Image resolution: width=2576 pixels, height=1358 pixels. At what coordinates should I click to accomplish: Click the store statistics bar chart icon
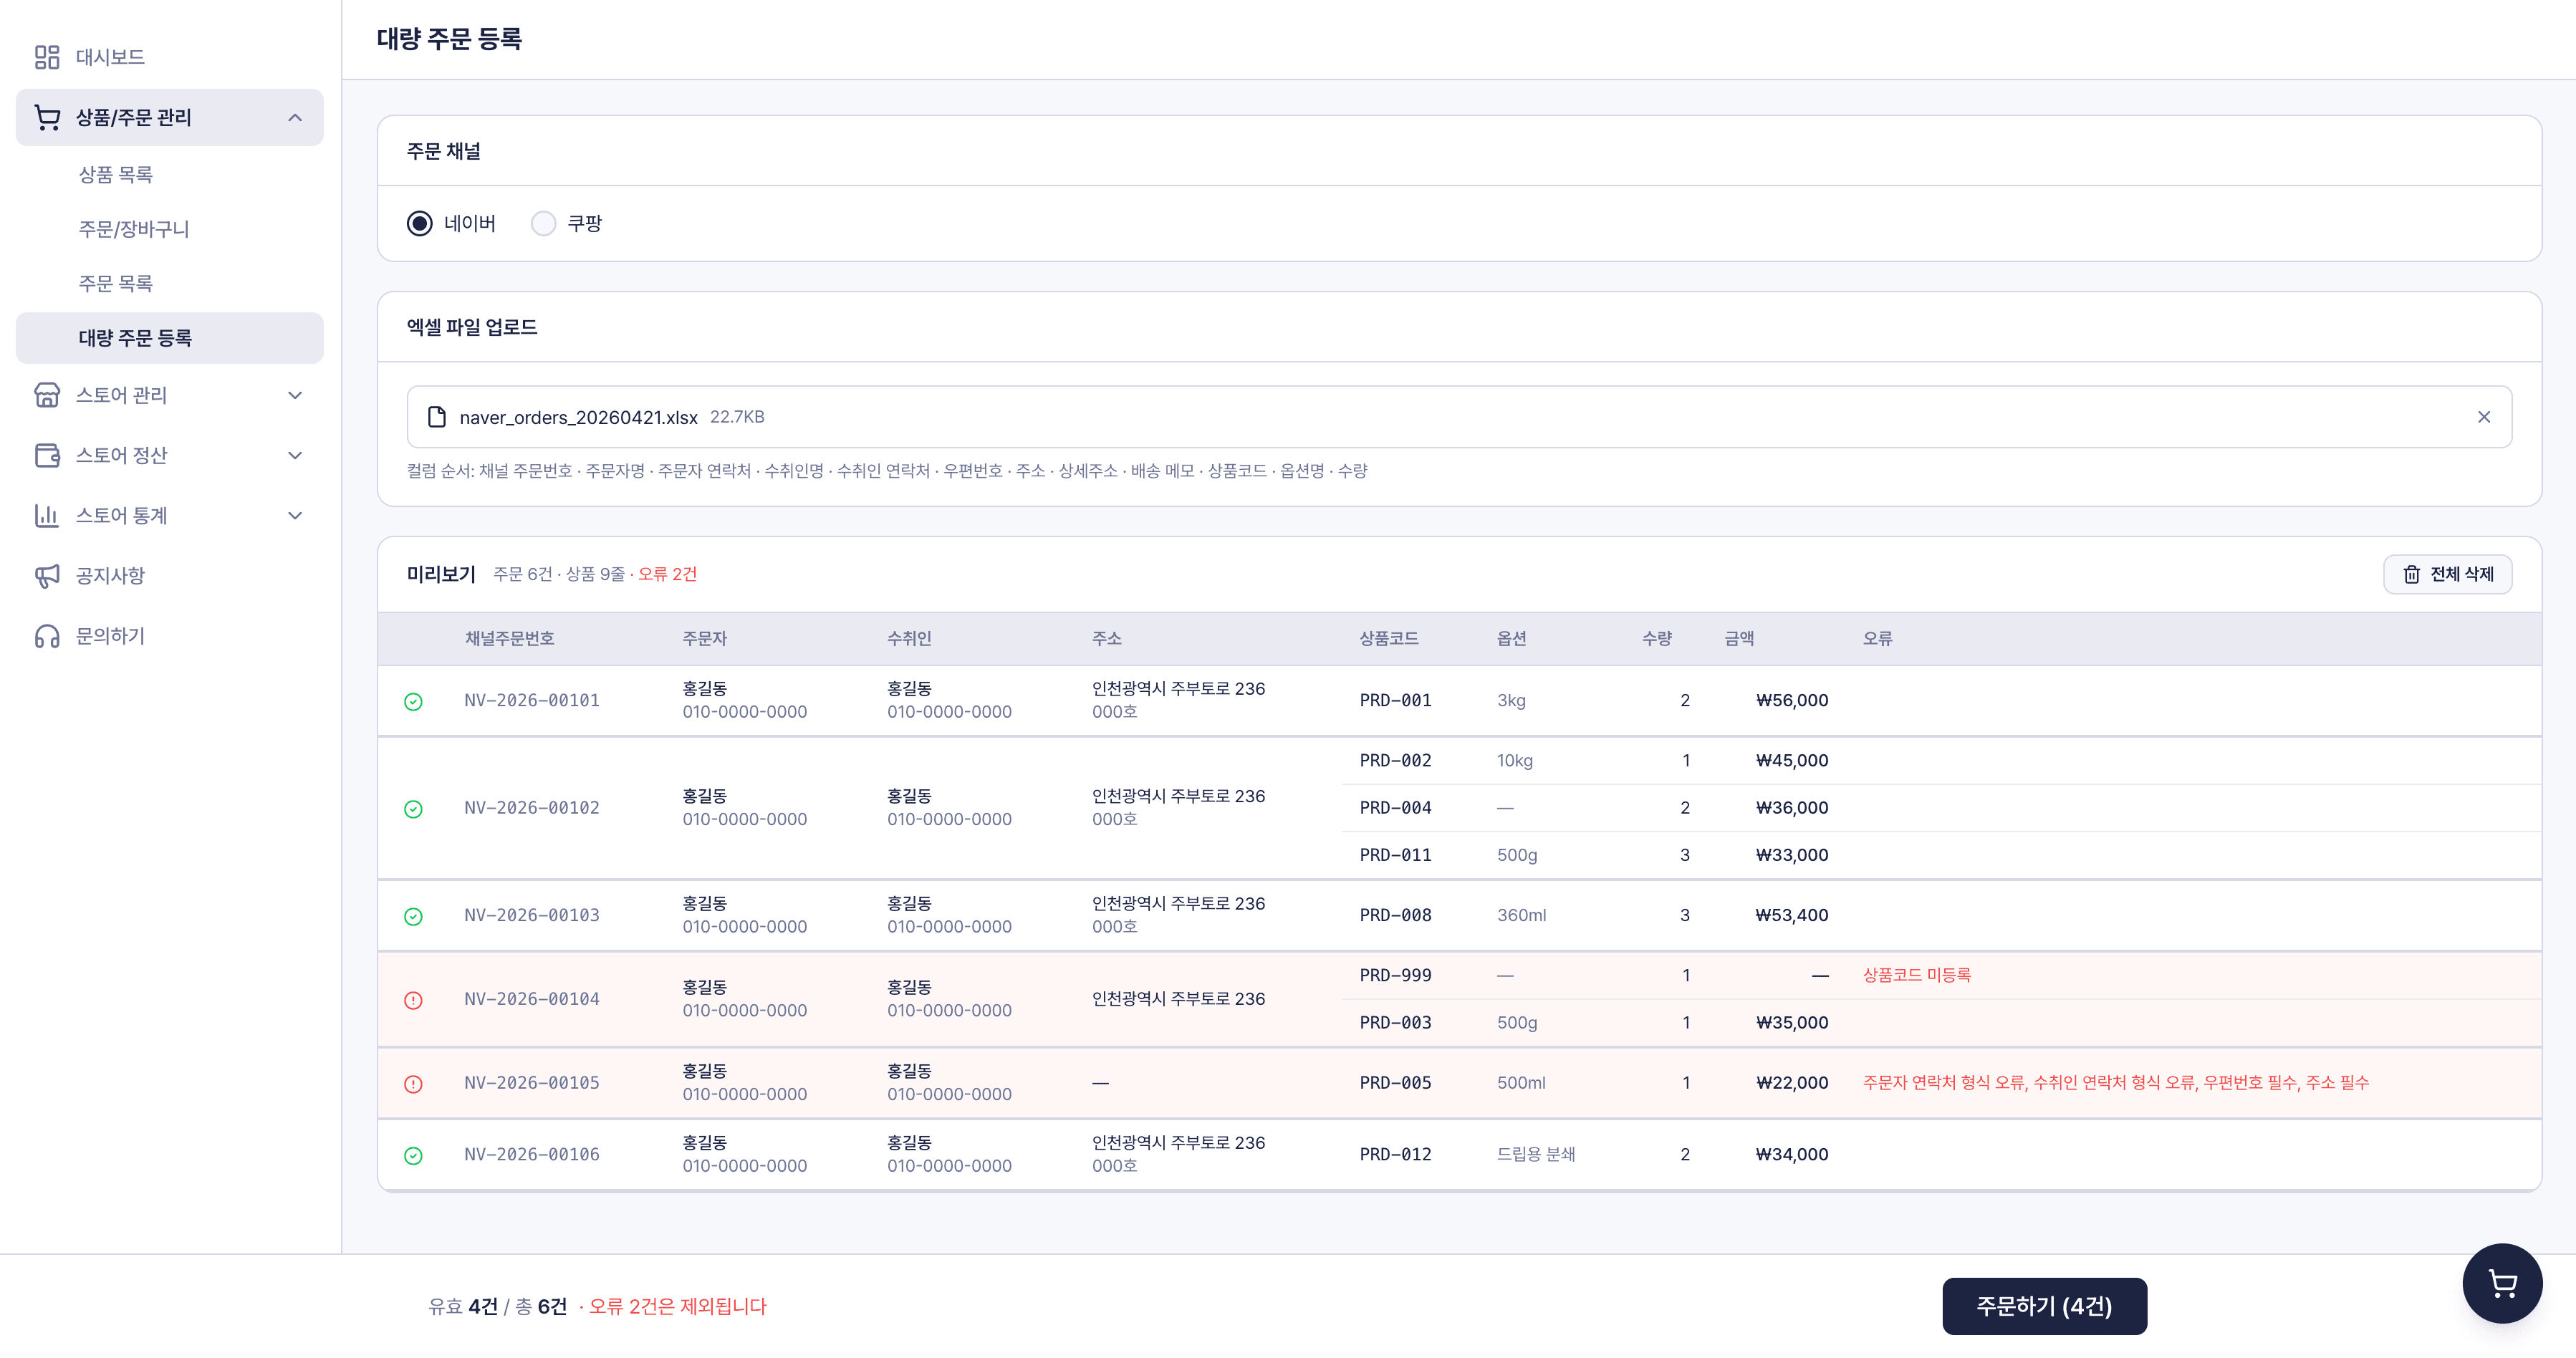point(47,515)
